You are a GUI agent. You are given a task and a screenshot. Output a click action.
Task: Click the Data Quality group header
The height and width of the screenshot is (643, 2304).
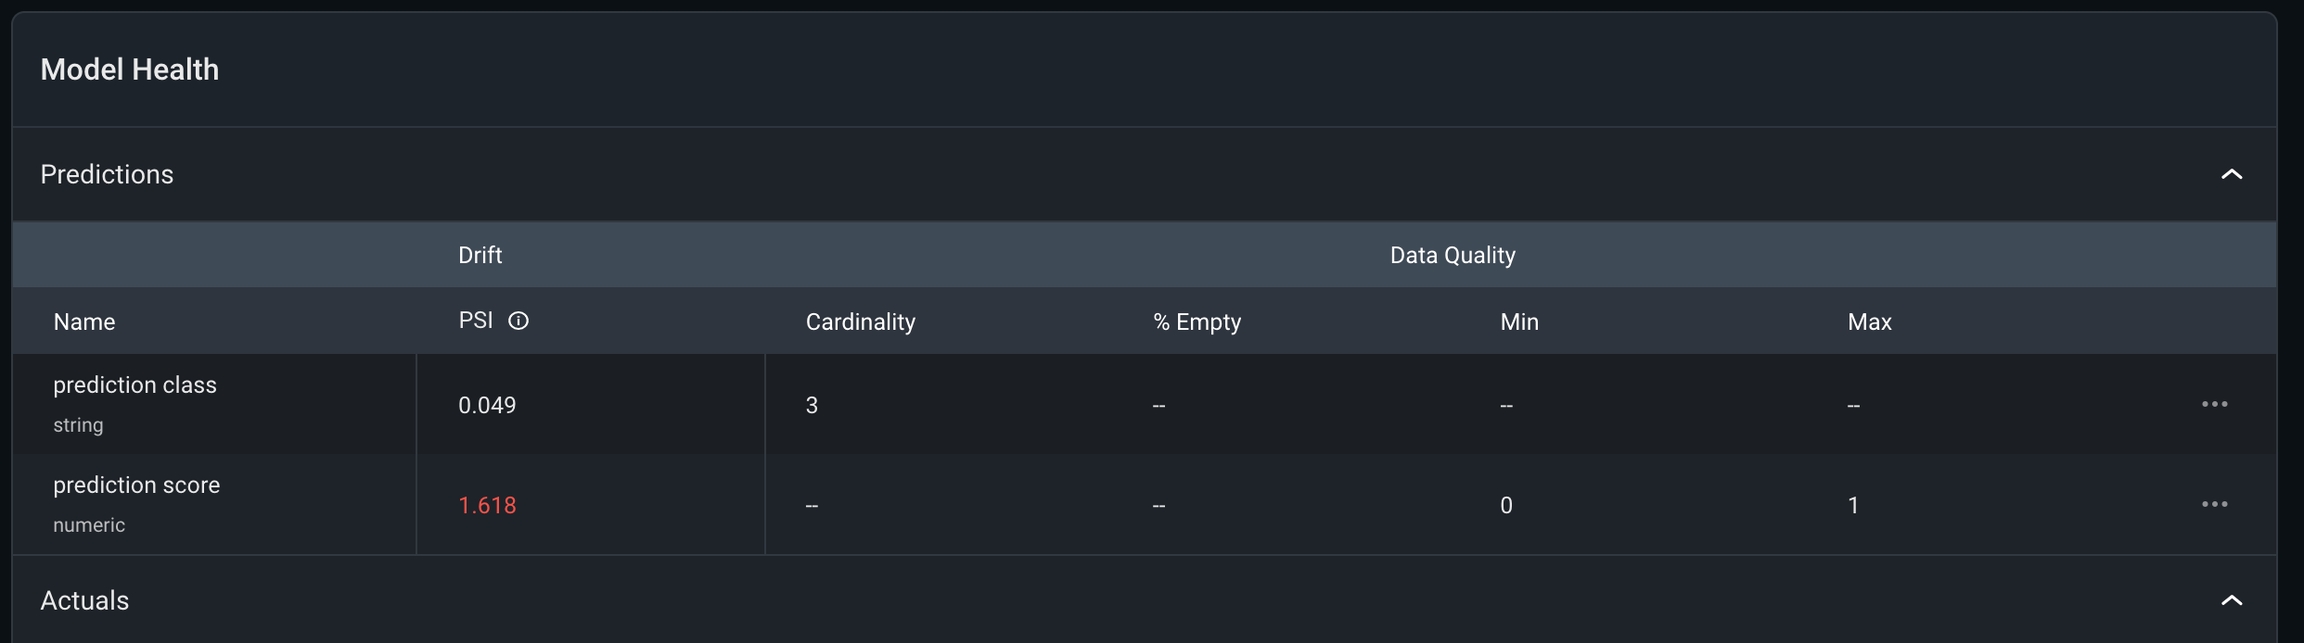(x=1452, y=256)
